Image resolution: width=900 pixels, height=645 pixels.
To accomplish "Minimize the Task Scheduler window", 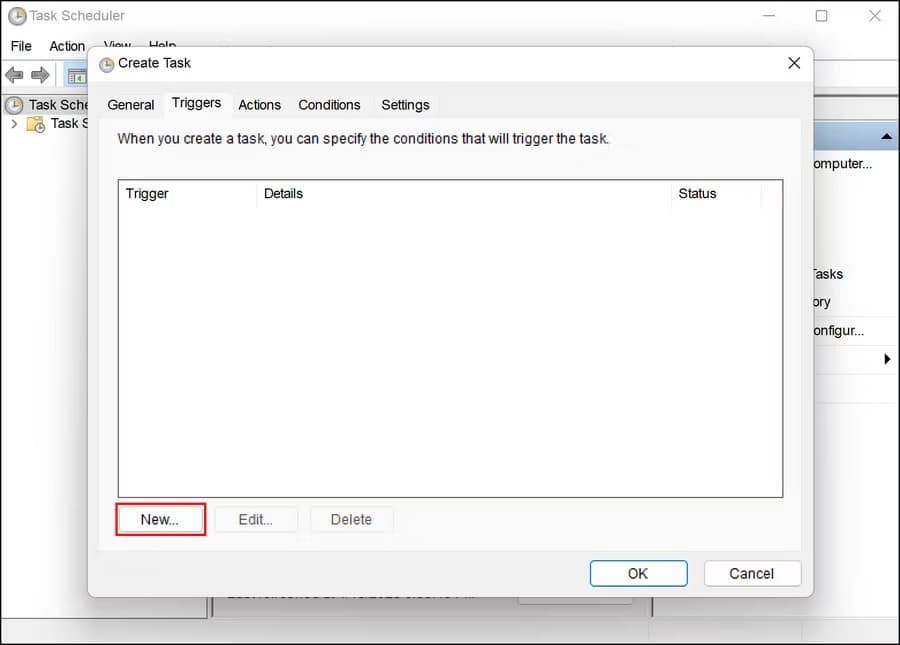I will click(x=769, y=15).
